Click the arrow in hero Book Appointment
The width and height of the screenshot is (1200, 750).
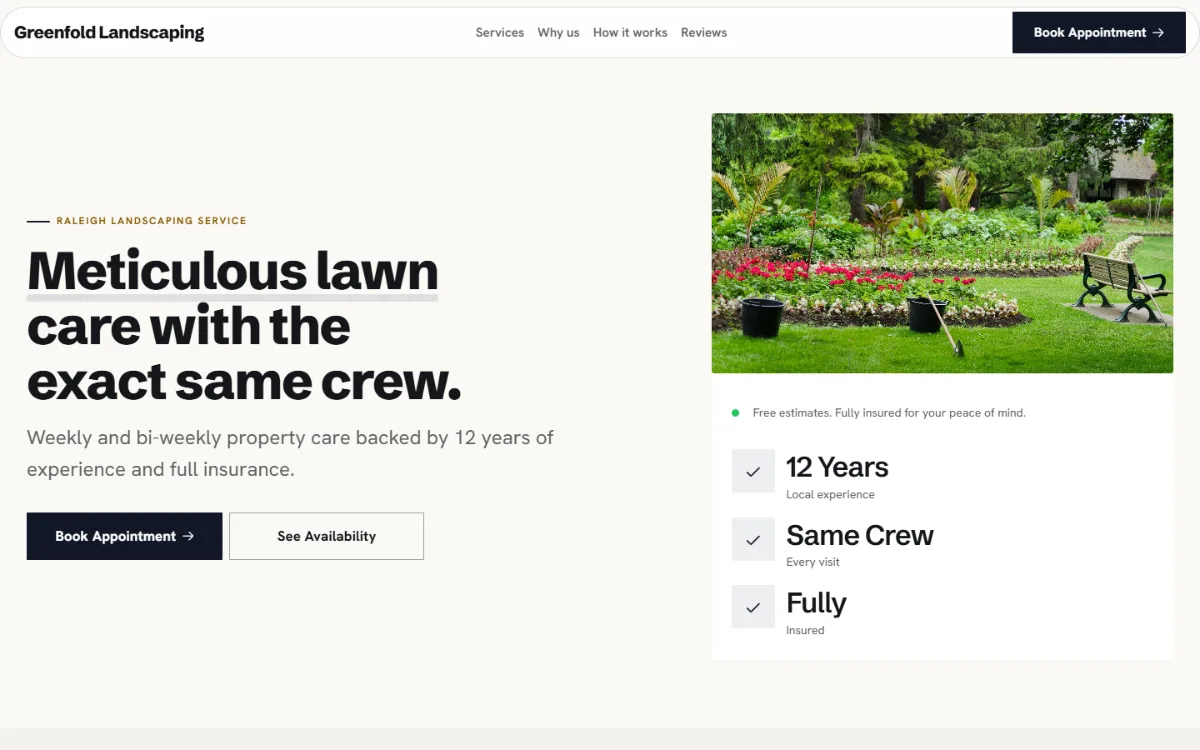click(x=188, y=536)
